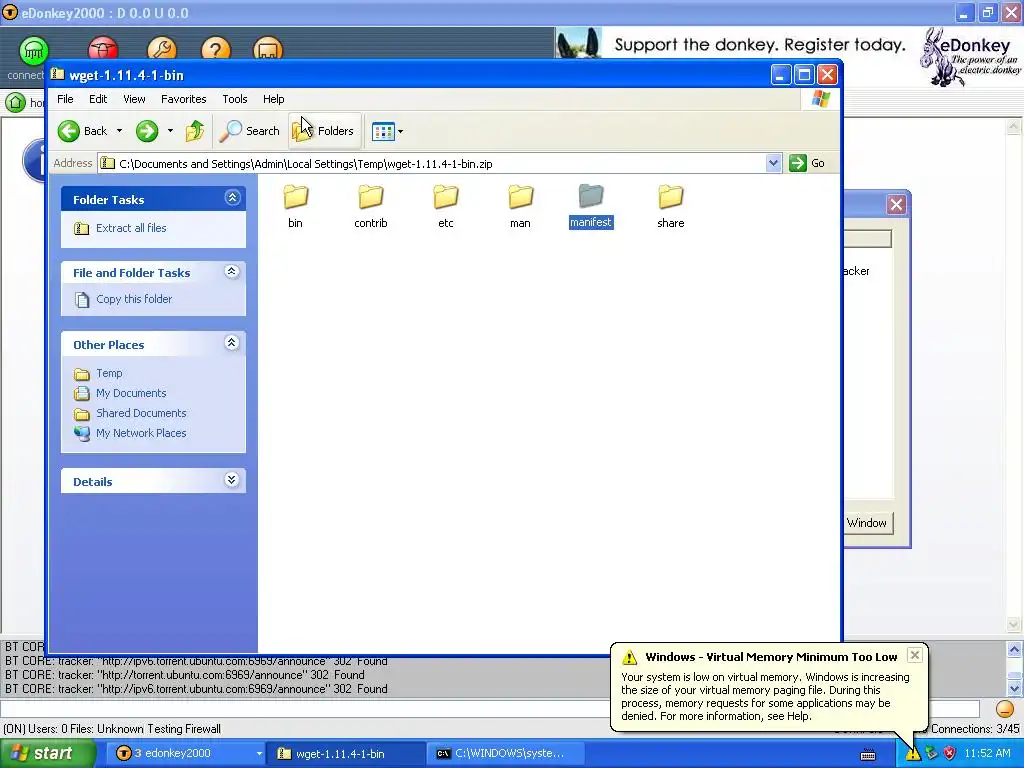1024x768 pixels.
Task: Click the green Forward arrow button
Action: tap(147, 131)
